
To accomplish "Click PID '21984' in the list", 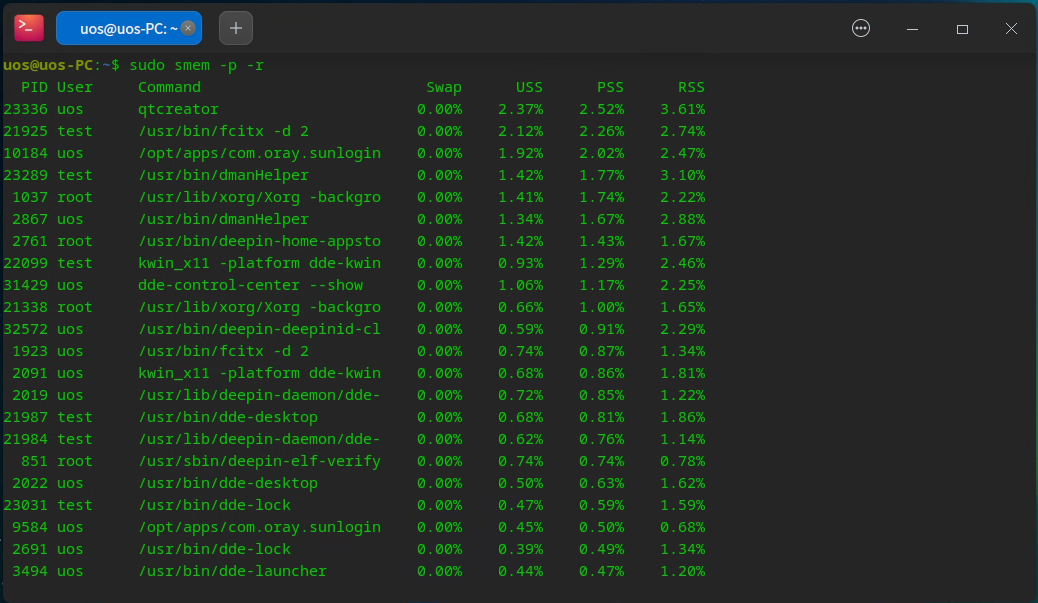I will click(x=25, y=439).
